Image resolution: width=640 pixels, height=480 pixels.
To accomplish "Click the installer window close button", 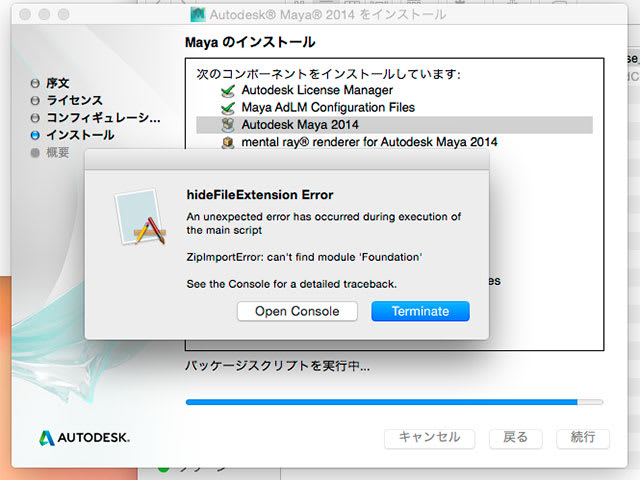I will point(25,15).
